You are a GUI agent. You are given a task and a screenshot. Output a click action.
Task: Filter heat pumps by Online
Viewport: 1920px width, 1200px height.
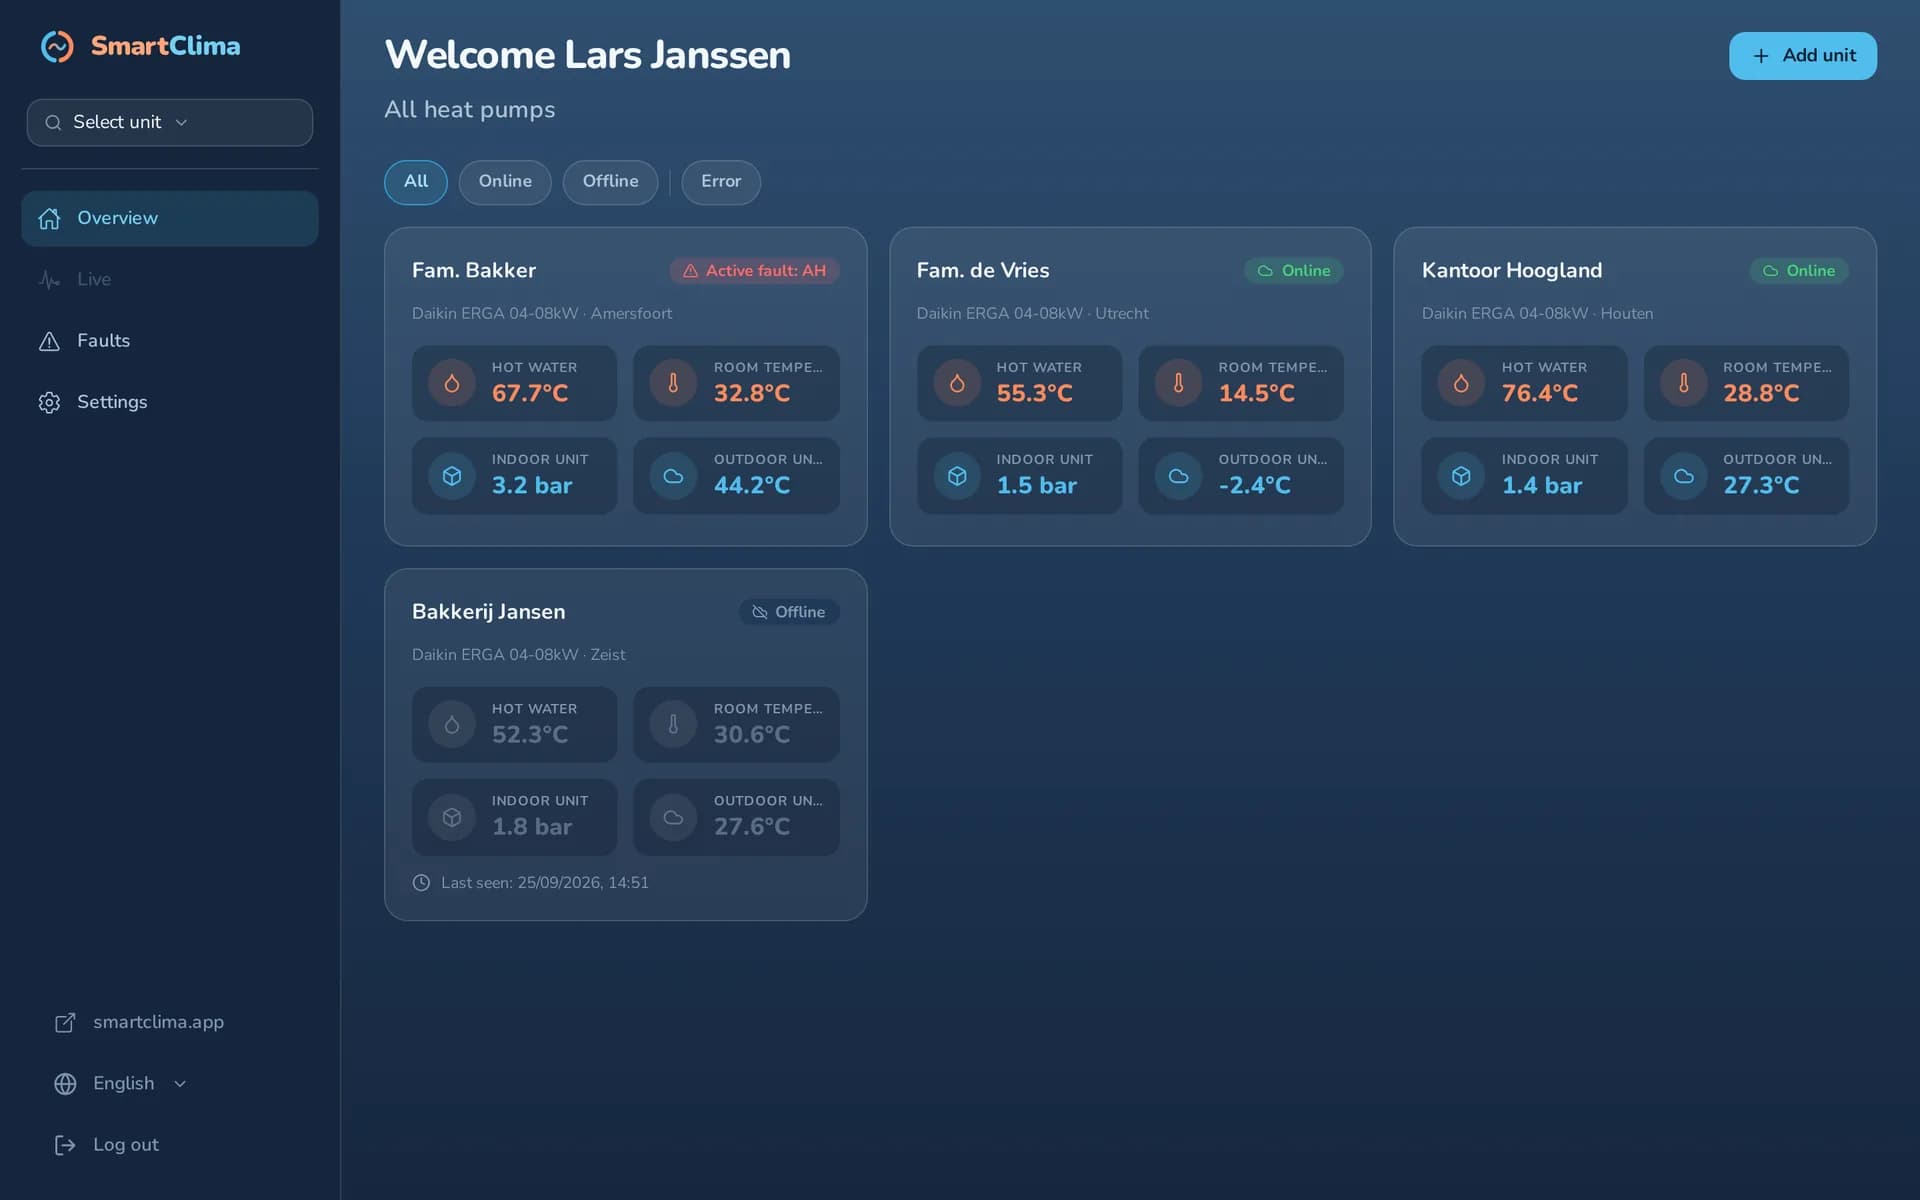tap(505, 182)
